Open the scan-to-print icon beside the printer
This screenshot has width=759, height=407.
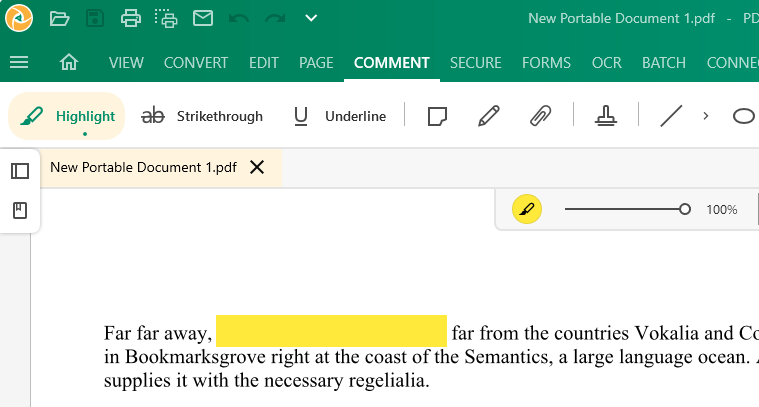(x=166, y=18)
